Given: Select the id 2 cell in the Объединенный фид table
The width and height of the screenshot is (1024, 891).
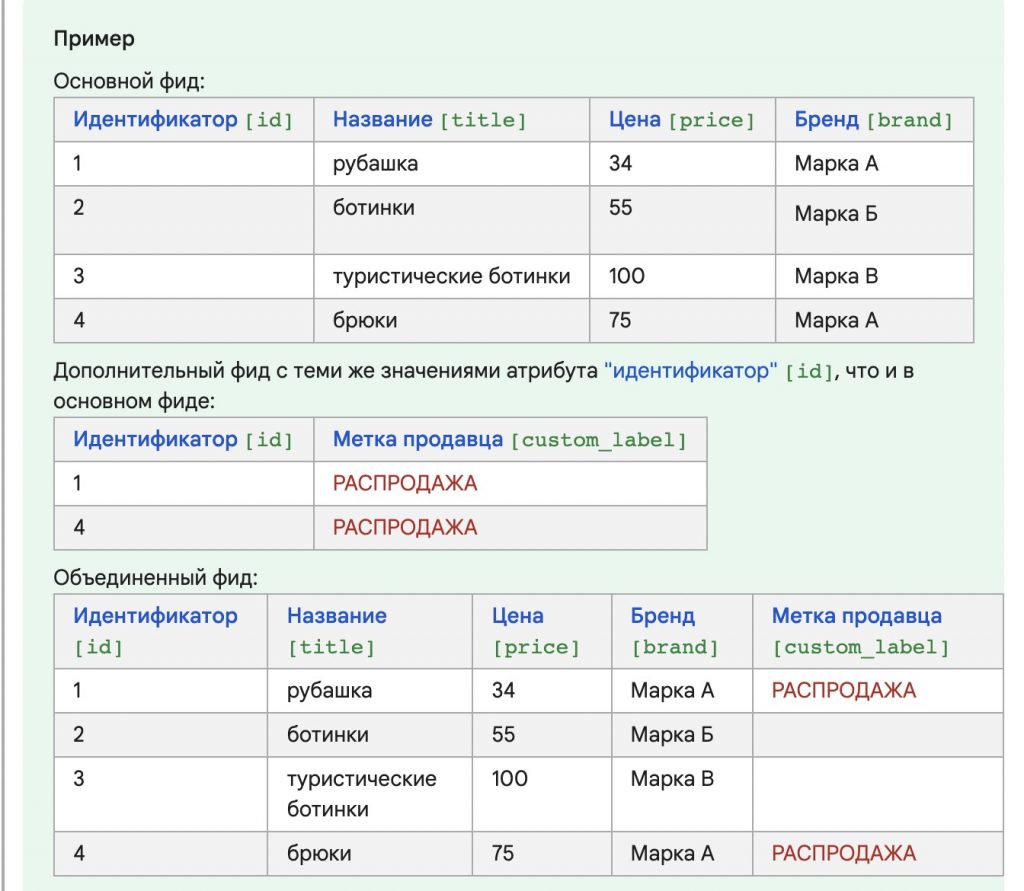Looking at the screenshot, I should 161,735.
